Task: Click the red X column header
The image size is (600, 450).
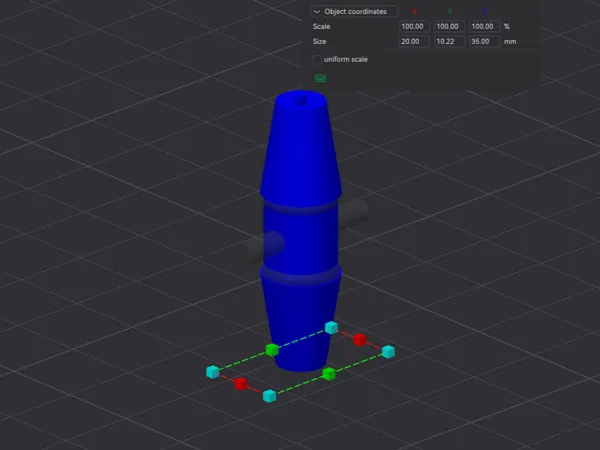Action: [x=414, y=11]
